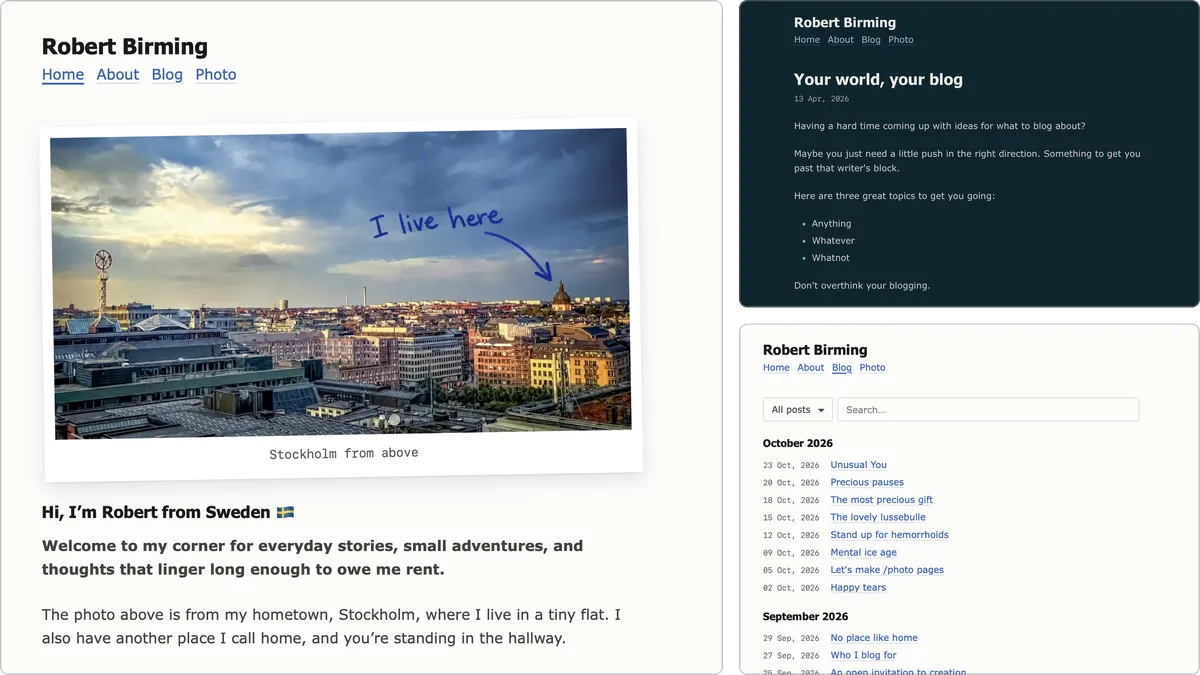
Task: Open The lovely lussebulle post
Action: pos(878,517)
